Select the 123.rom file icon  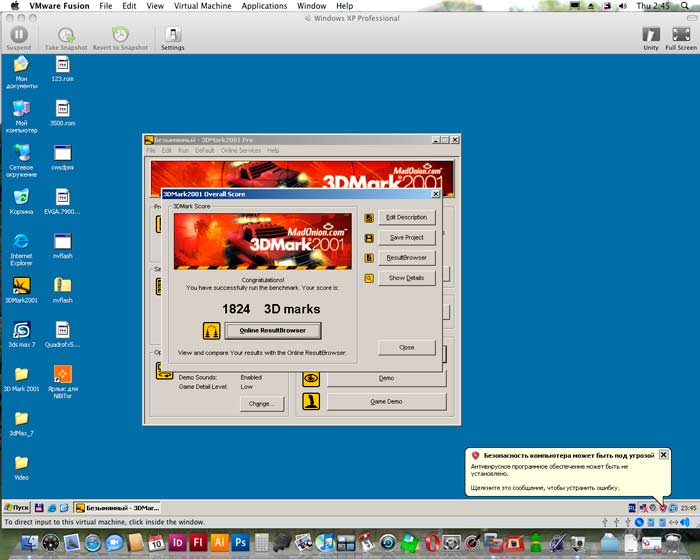tap(62, 68)
